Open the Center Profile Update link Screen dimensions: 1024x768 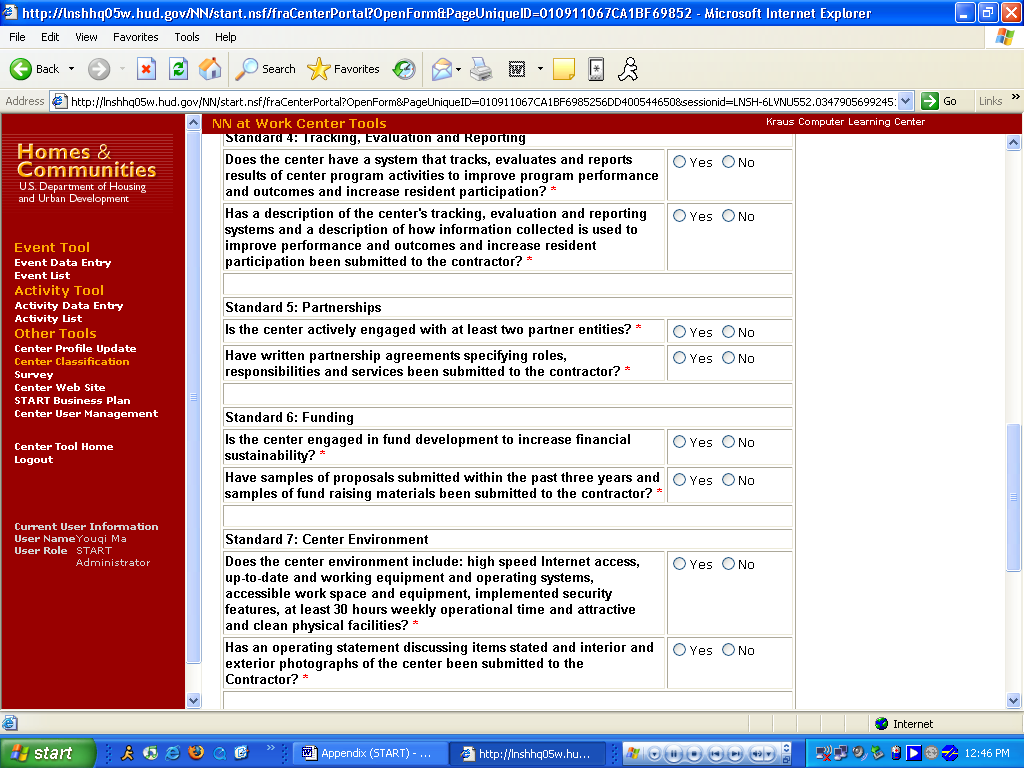75,349
